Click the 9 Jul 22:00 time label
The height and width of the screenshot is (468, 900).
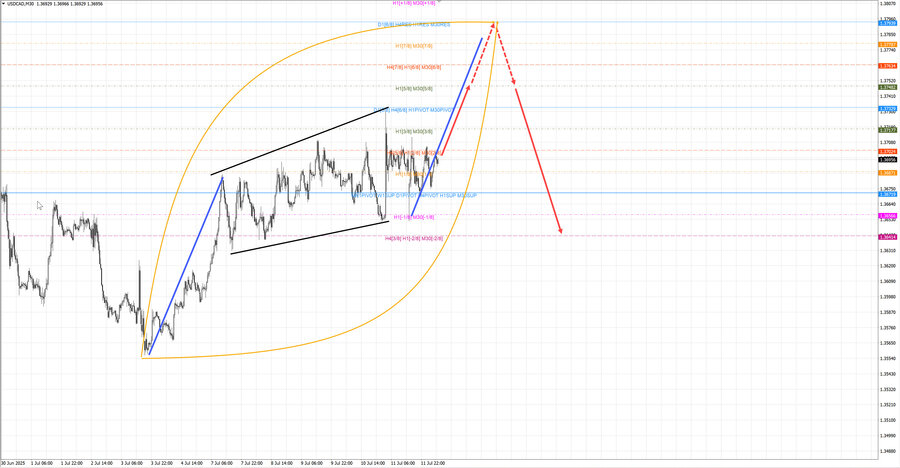[342, 463]
